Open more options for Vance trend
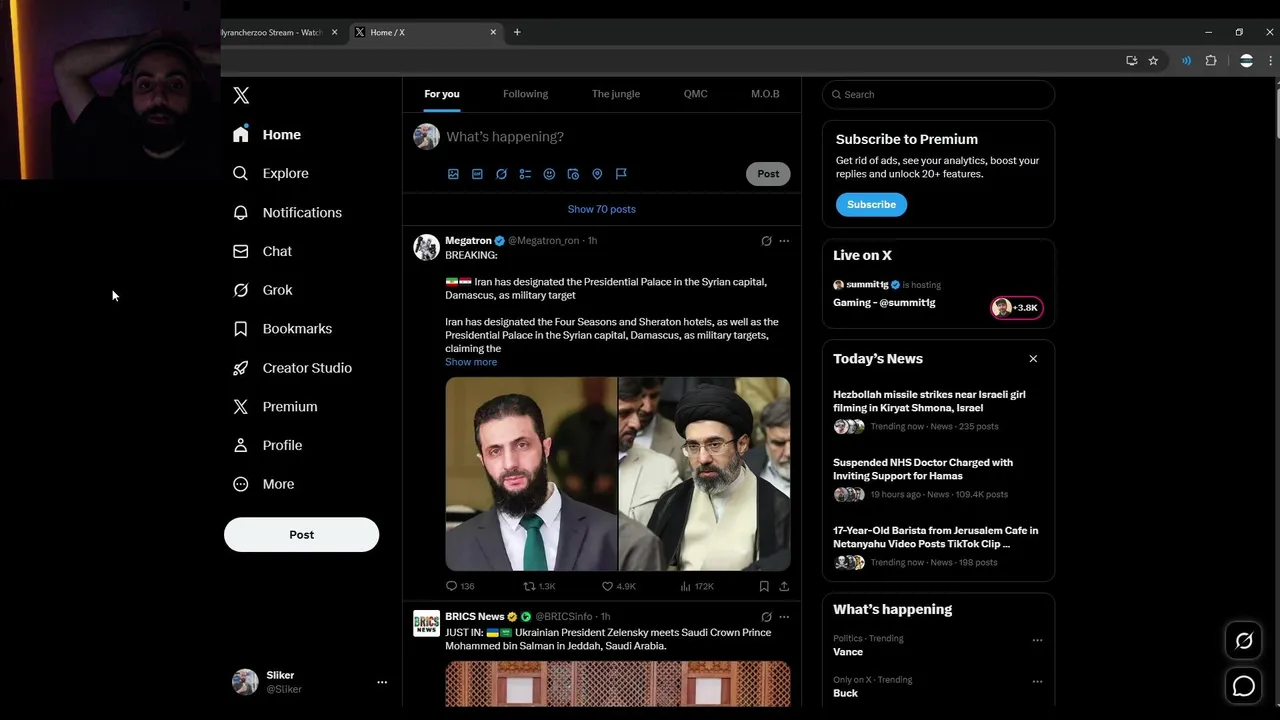Screen dimensions: 1280x720 coord(1037,640)
